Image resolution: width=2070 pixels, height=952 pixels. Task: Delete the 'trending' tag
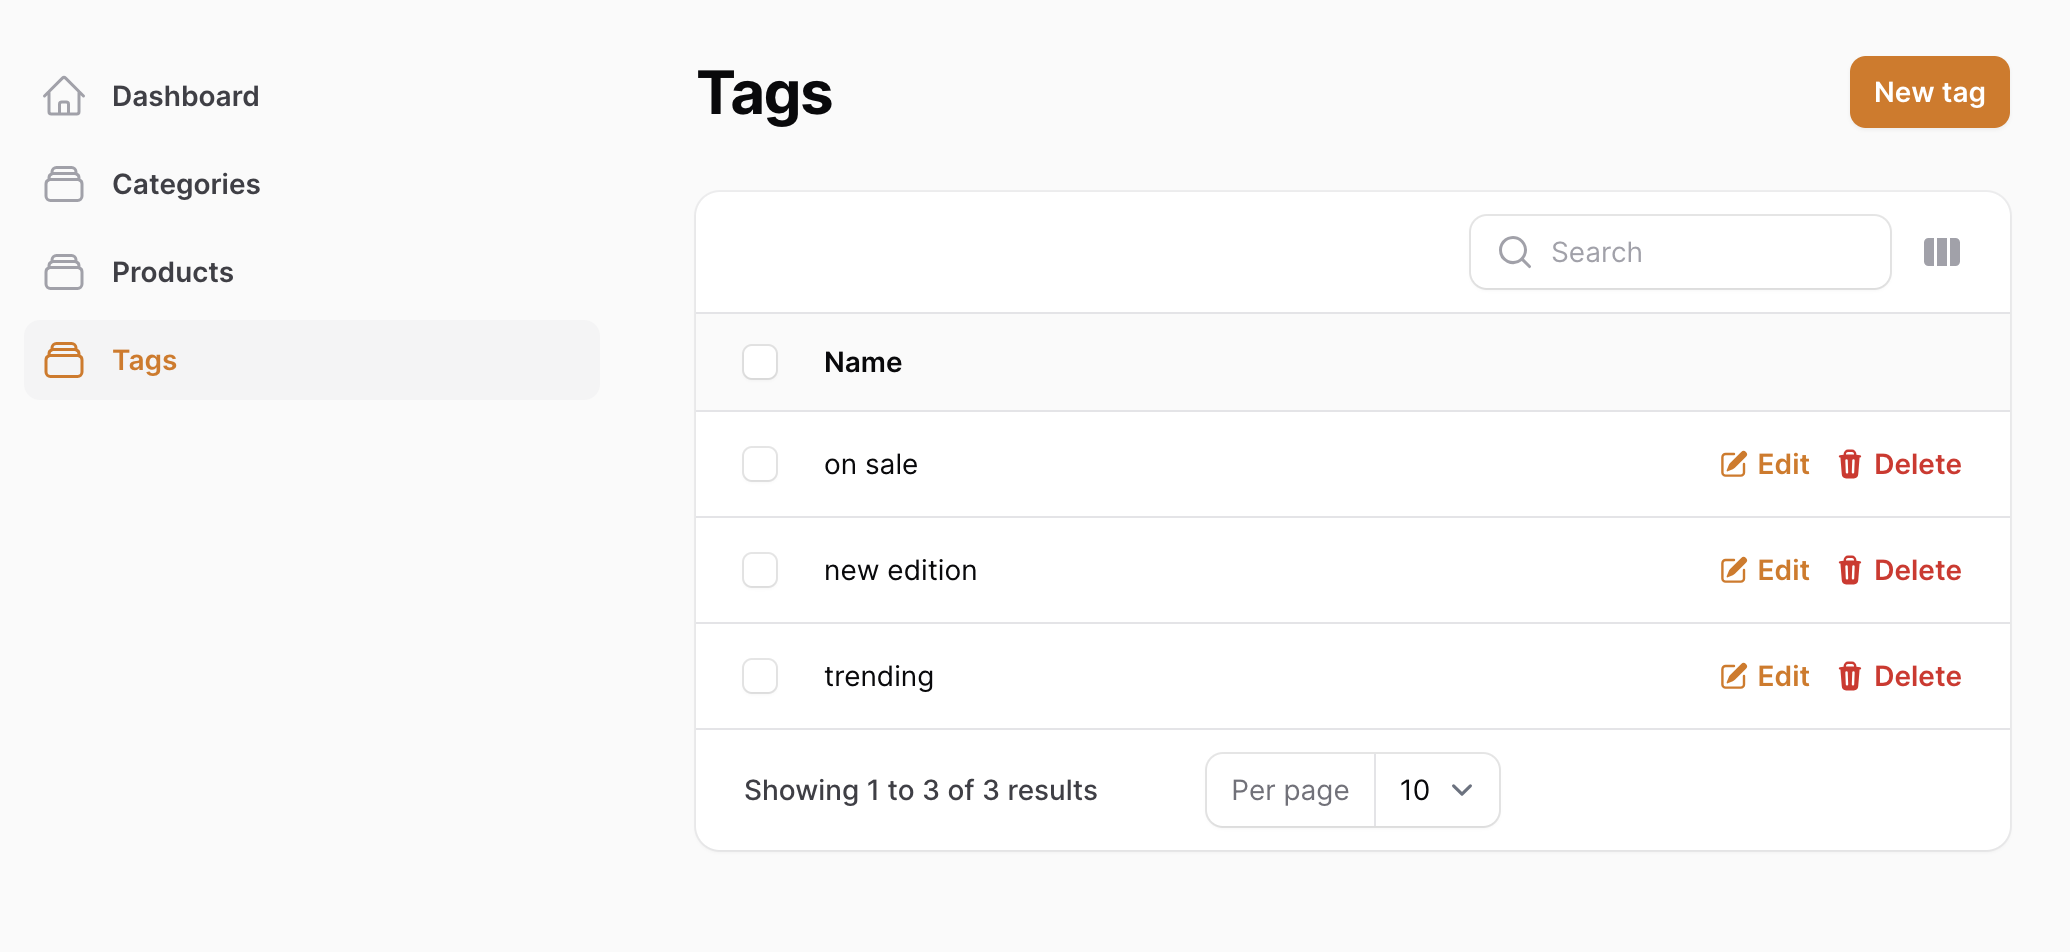[1899, 676]
